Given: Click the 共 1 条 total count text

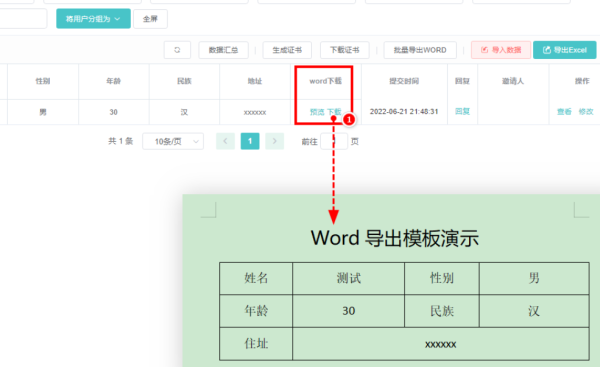Looking at the screenshot, I should click(121, 141).
